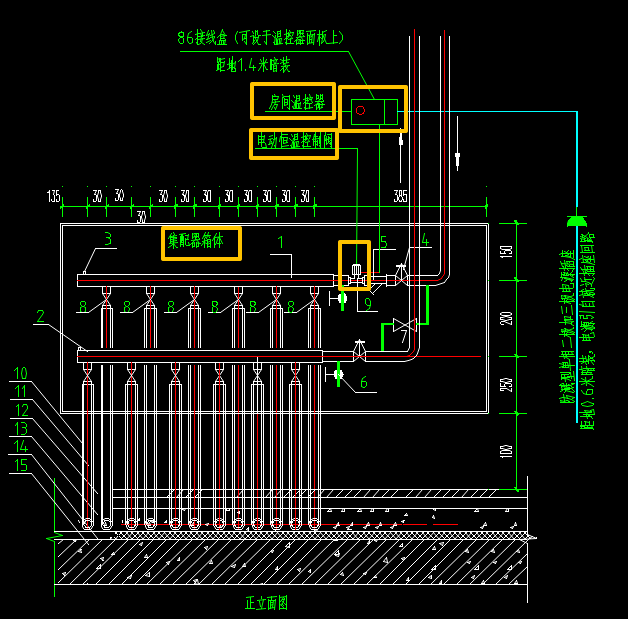Select callout number 12 in the floor legend
628x619 pixels.
tap(22, 410)
